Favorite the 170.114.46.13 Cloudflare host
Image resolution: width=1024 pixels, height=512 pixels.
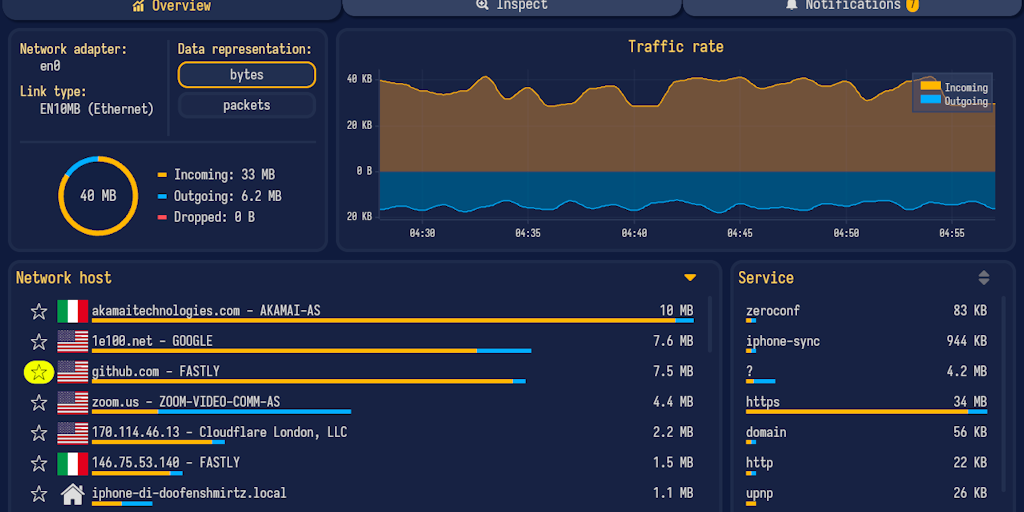39,433
